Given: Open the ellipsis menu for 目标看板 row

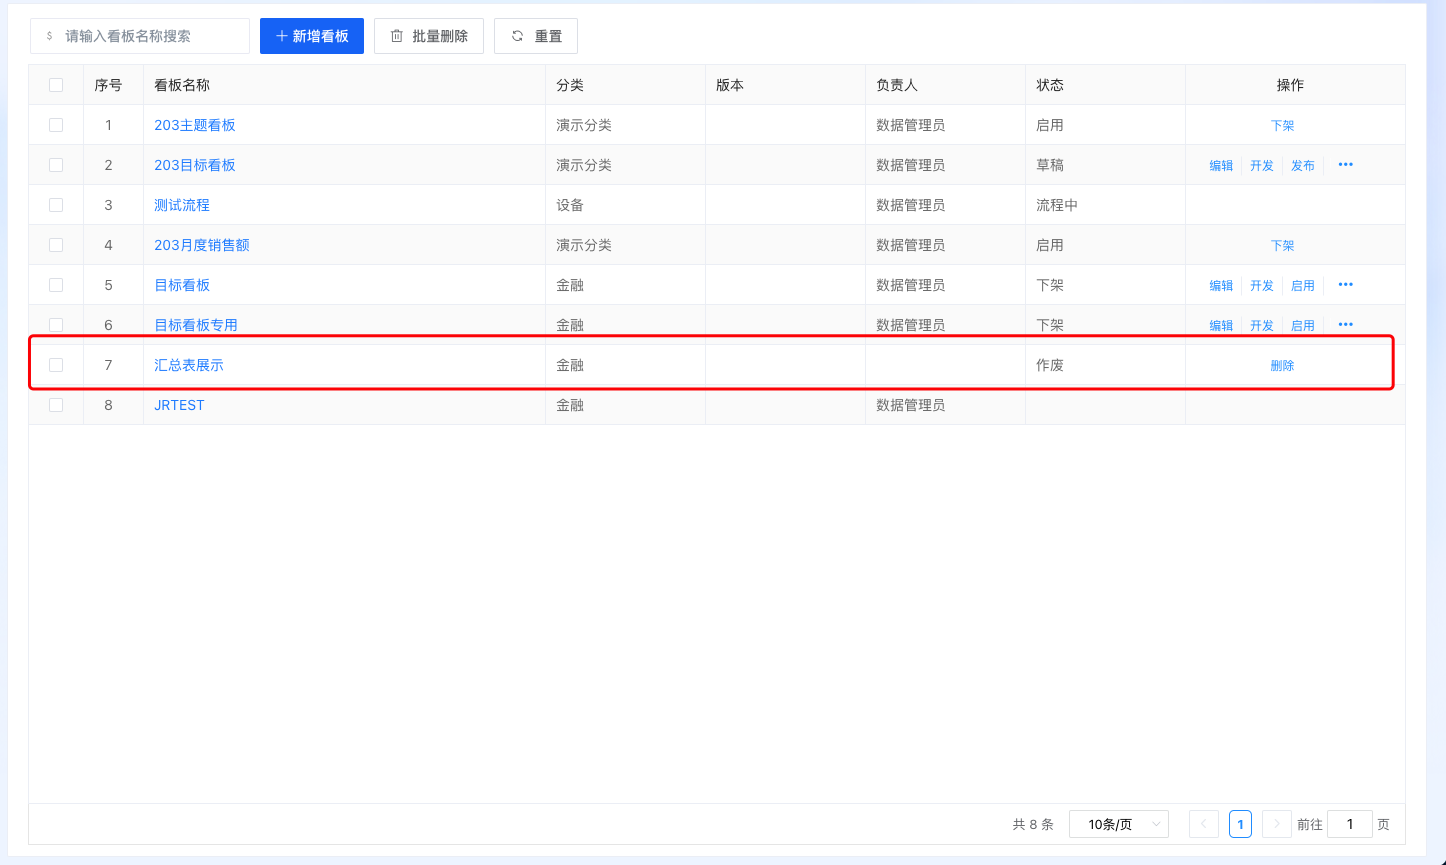Looking at the screenshot, I should [1345, 285].
